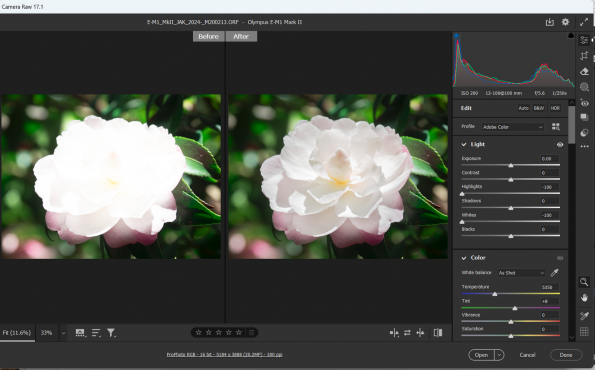The width and height of the screenshot is (595, 370).
Task: Copy current settings to before icon
Action: click(x=420, y=333)
